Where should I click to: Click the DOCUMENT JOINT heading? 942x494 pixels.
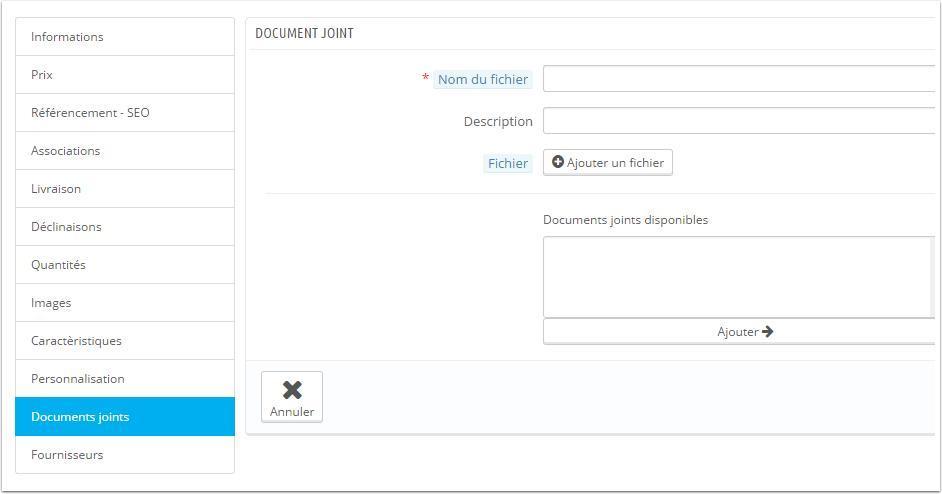click(305, 34)
